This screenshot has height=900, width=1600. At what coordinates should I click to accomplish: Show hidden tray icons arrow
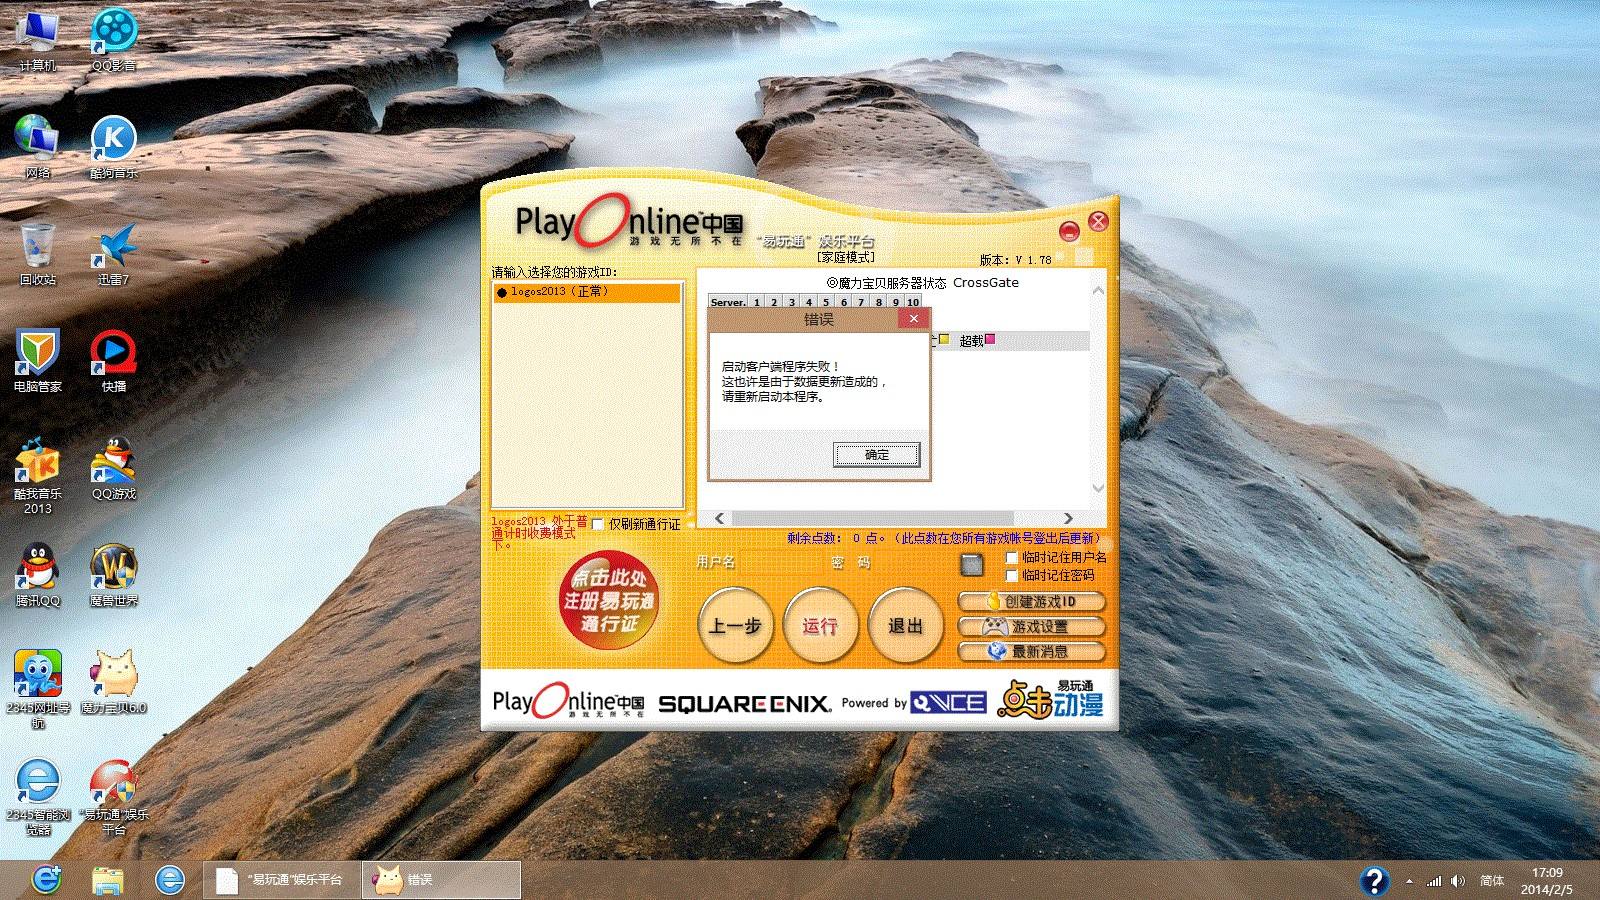click(x=1409, y=881)
